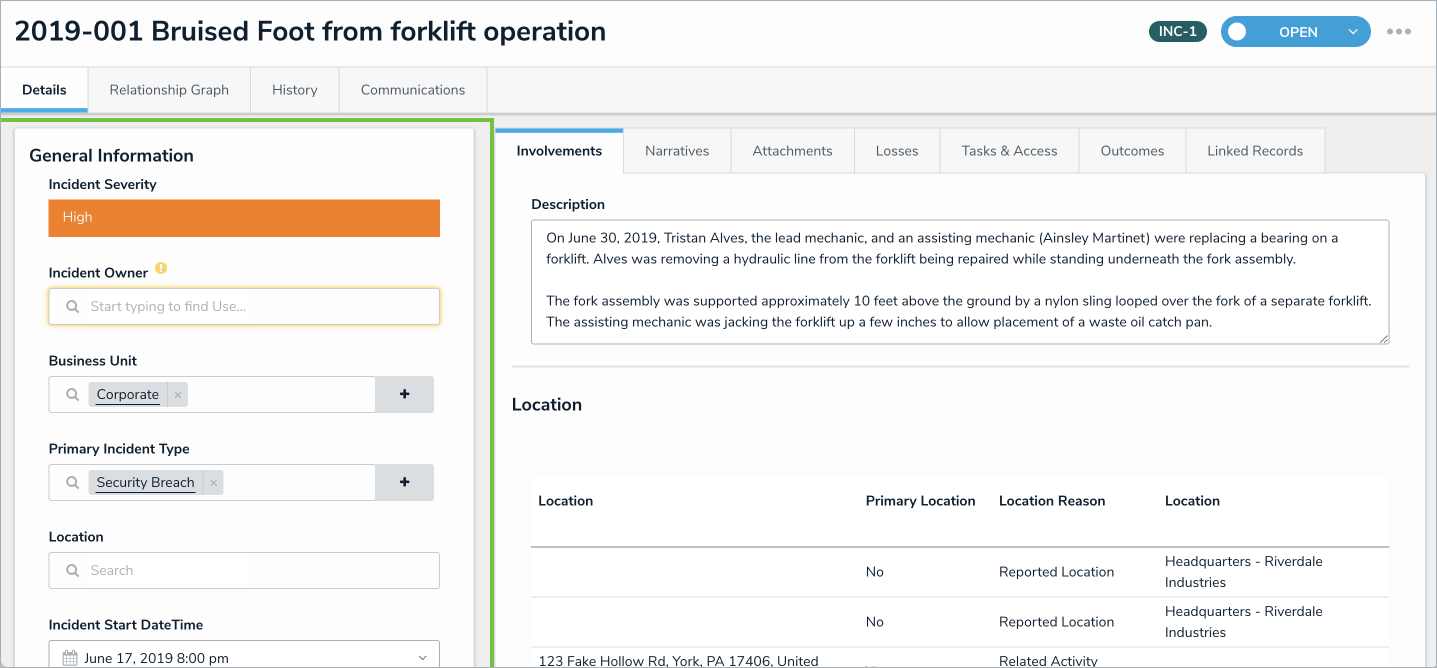The image size is (1437, 668).
Task: Click the search icon in Incident Owner field
Action: pos(72,307)
